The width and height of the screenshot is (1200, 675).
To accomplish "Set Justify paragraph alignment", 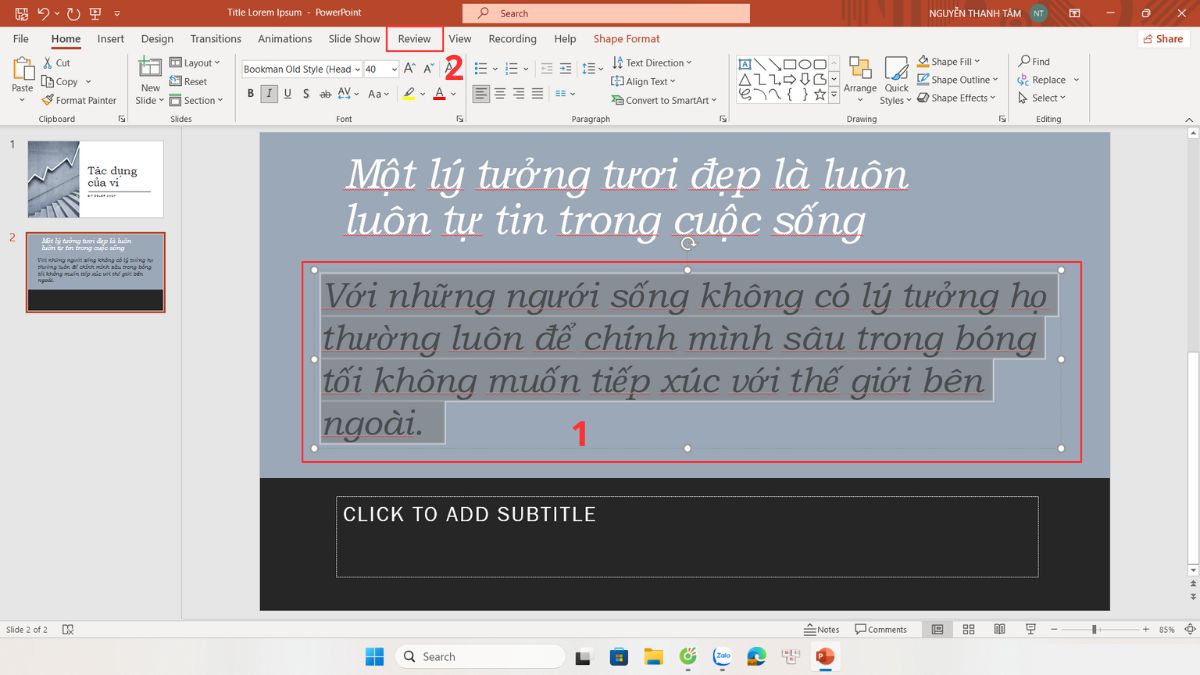I will click(x=537, y=94).
